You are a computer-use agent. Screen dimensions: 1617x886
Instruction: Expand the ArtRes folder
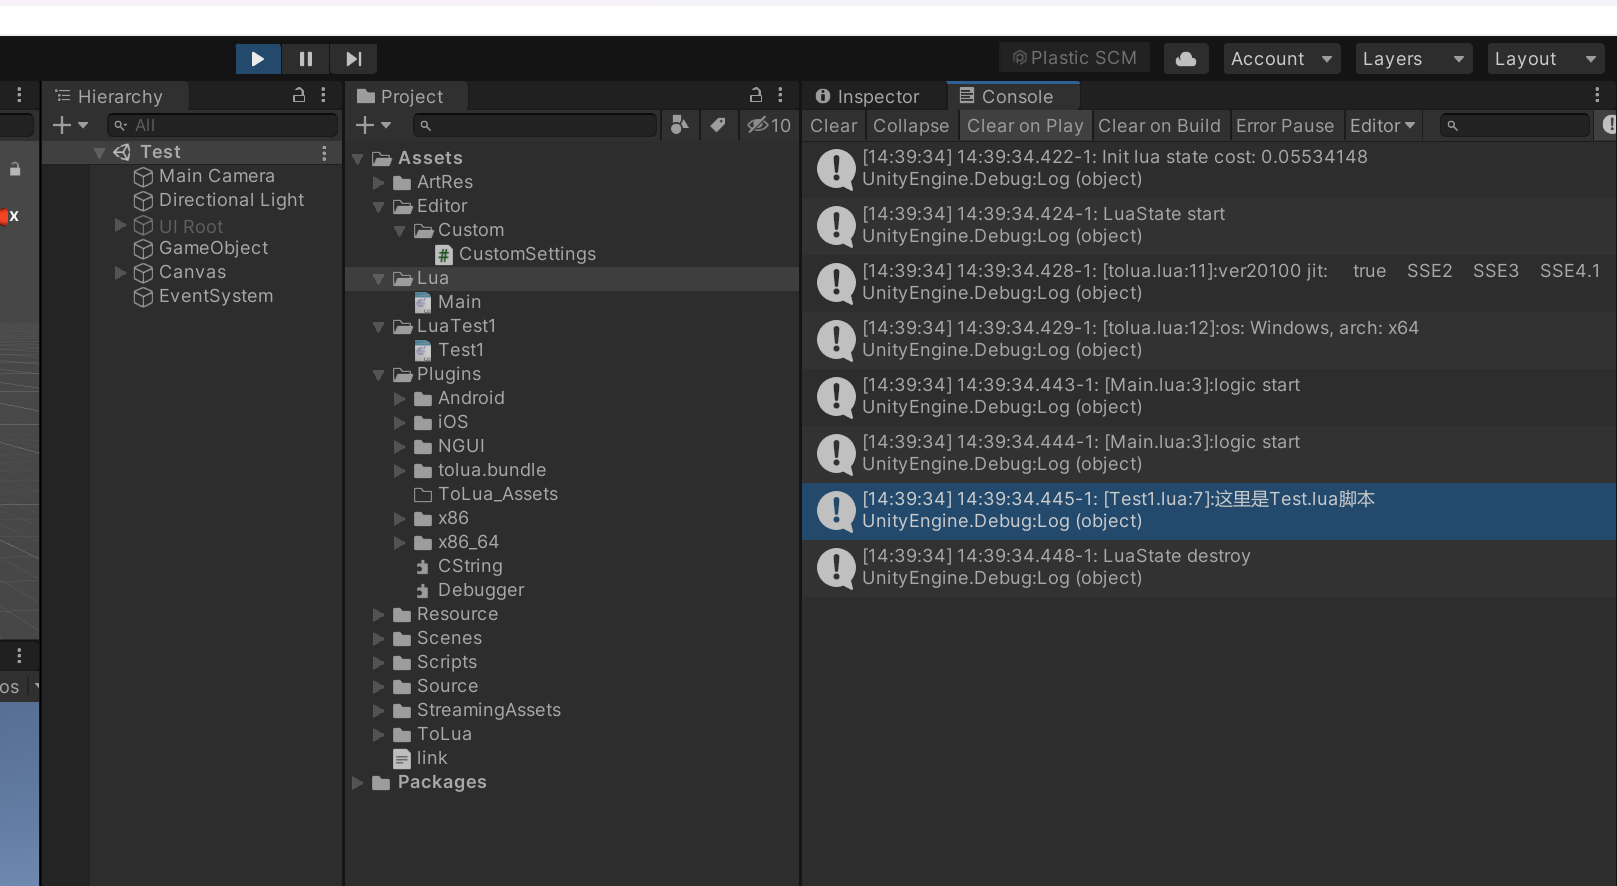click(x=379, y=182)
